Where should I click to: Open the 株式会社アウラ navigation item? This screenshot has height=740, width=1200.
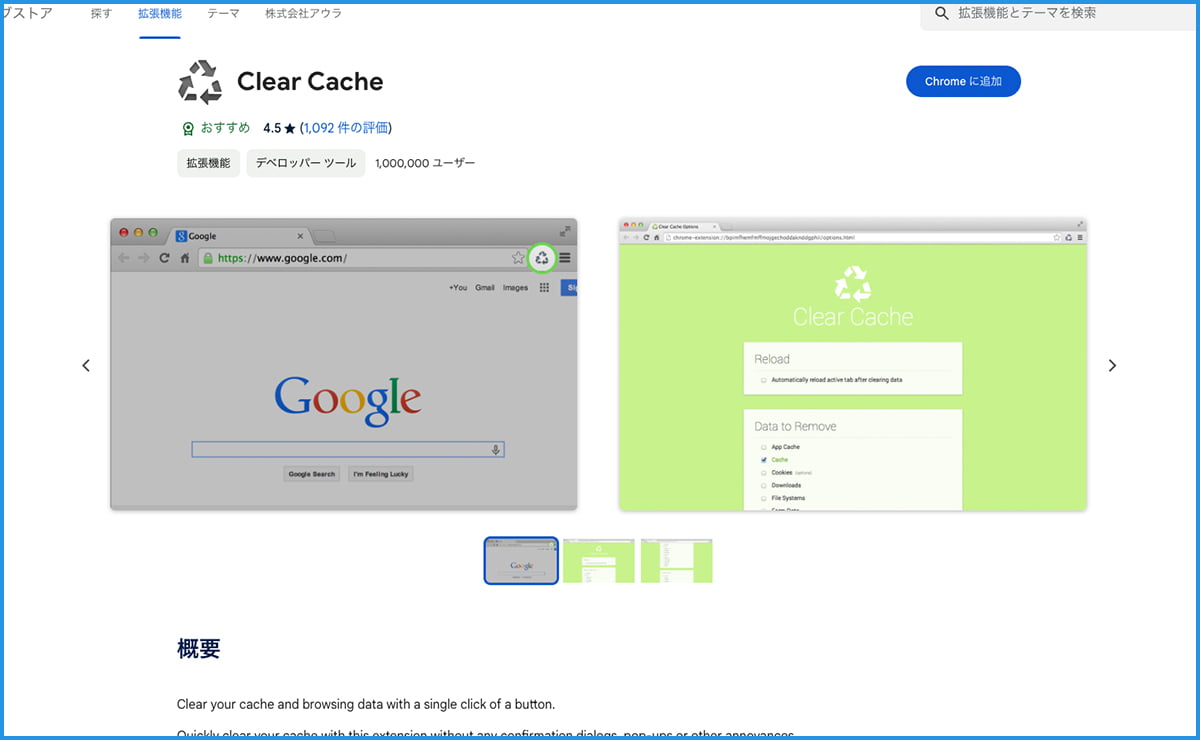point(303,14)
